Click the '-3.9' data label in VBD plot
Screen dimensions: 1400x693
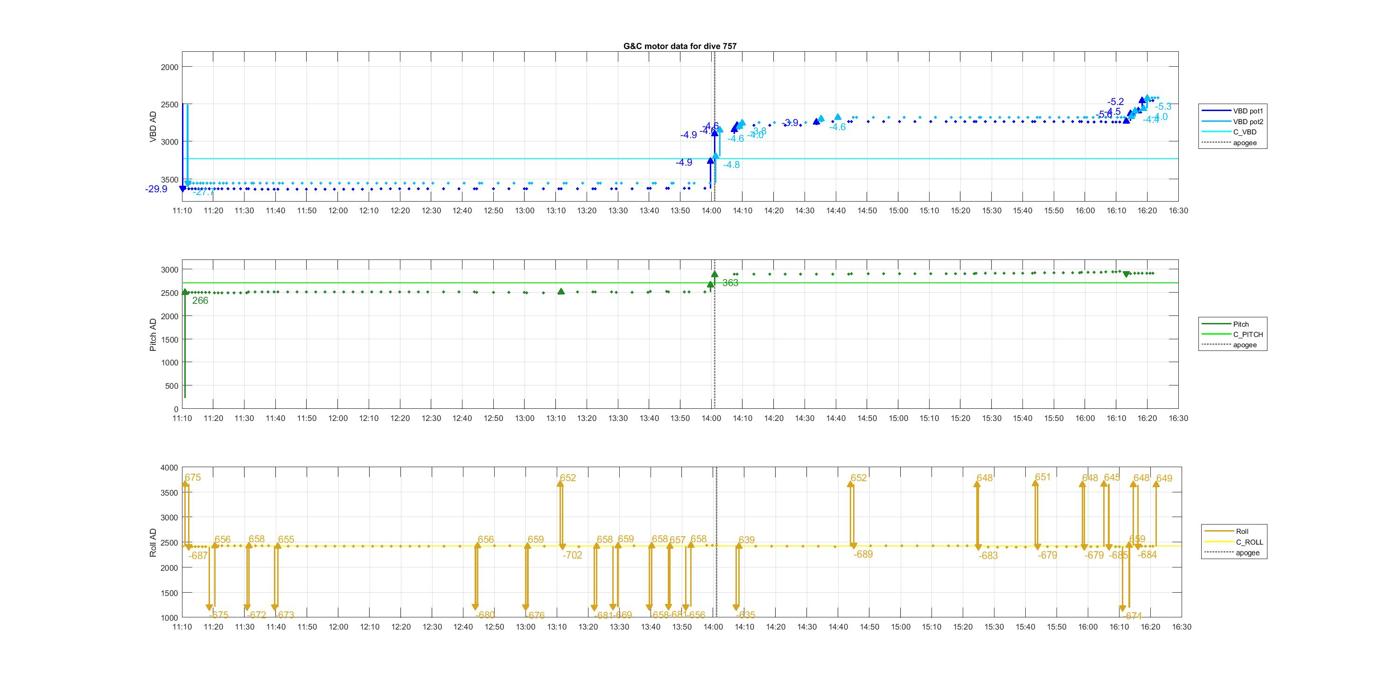click(x=791, y=123)
